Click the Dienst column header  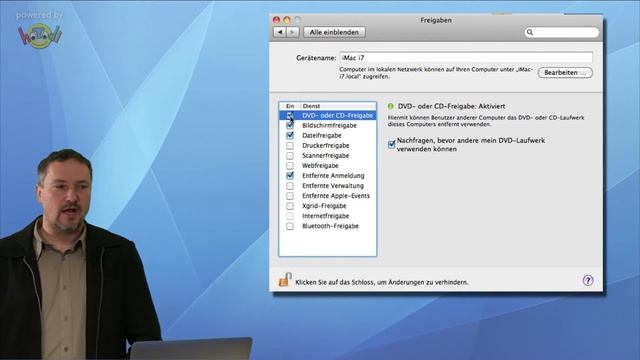(x=338, y=106)
